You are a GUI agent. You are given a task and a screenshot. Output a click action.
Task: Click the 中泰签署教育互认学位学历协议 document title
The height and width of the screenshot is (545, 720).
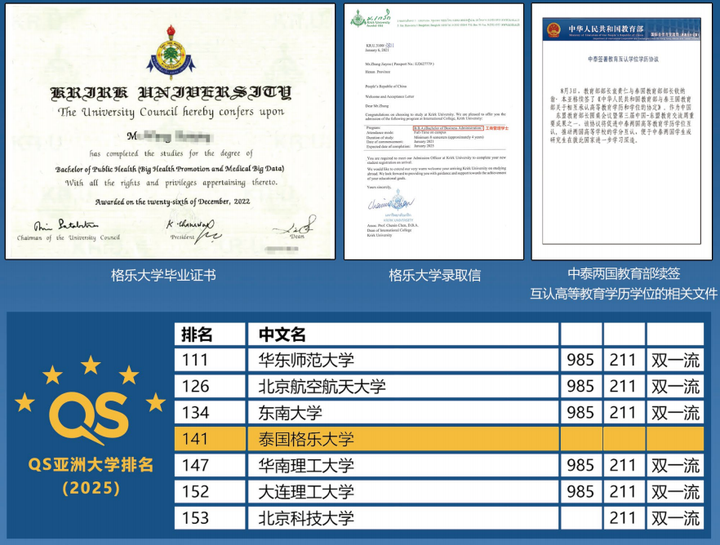coord(623,59)
